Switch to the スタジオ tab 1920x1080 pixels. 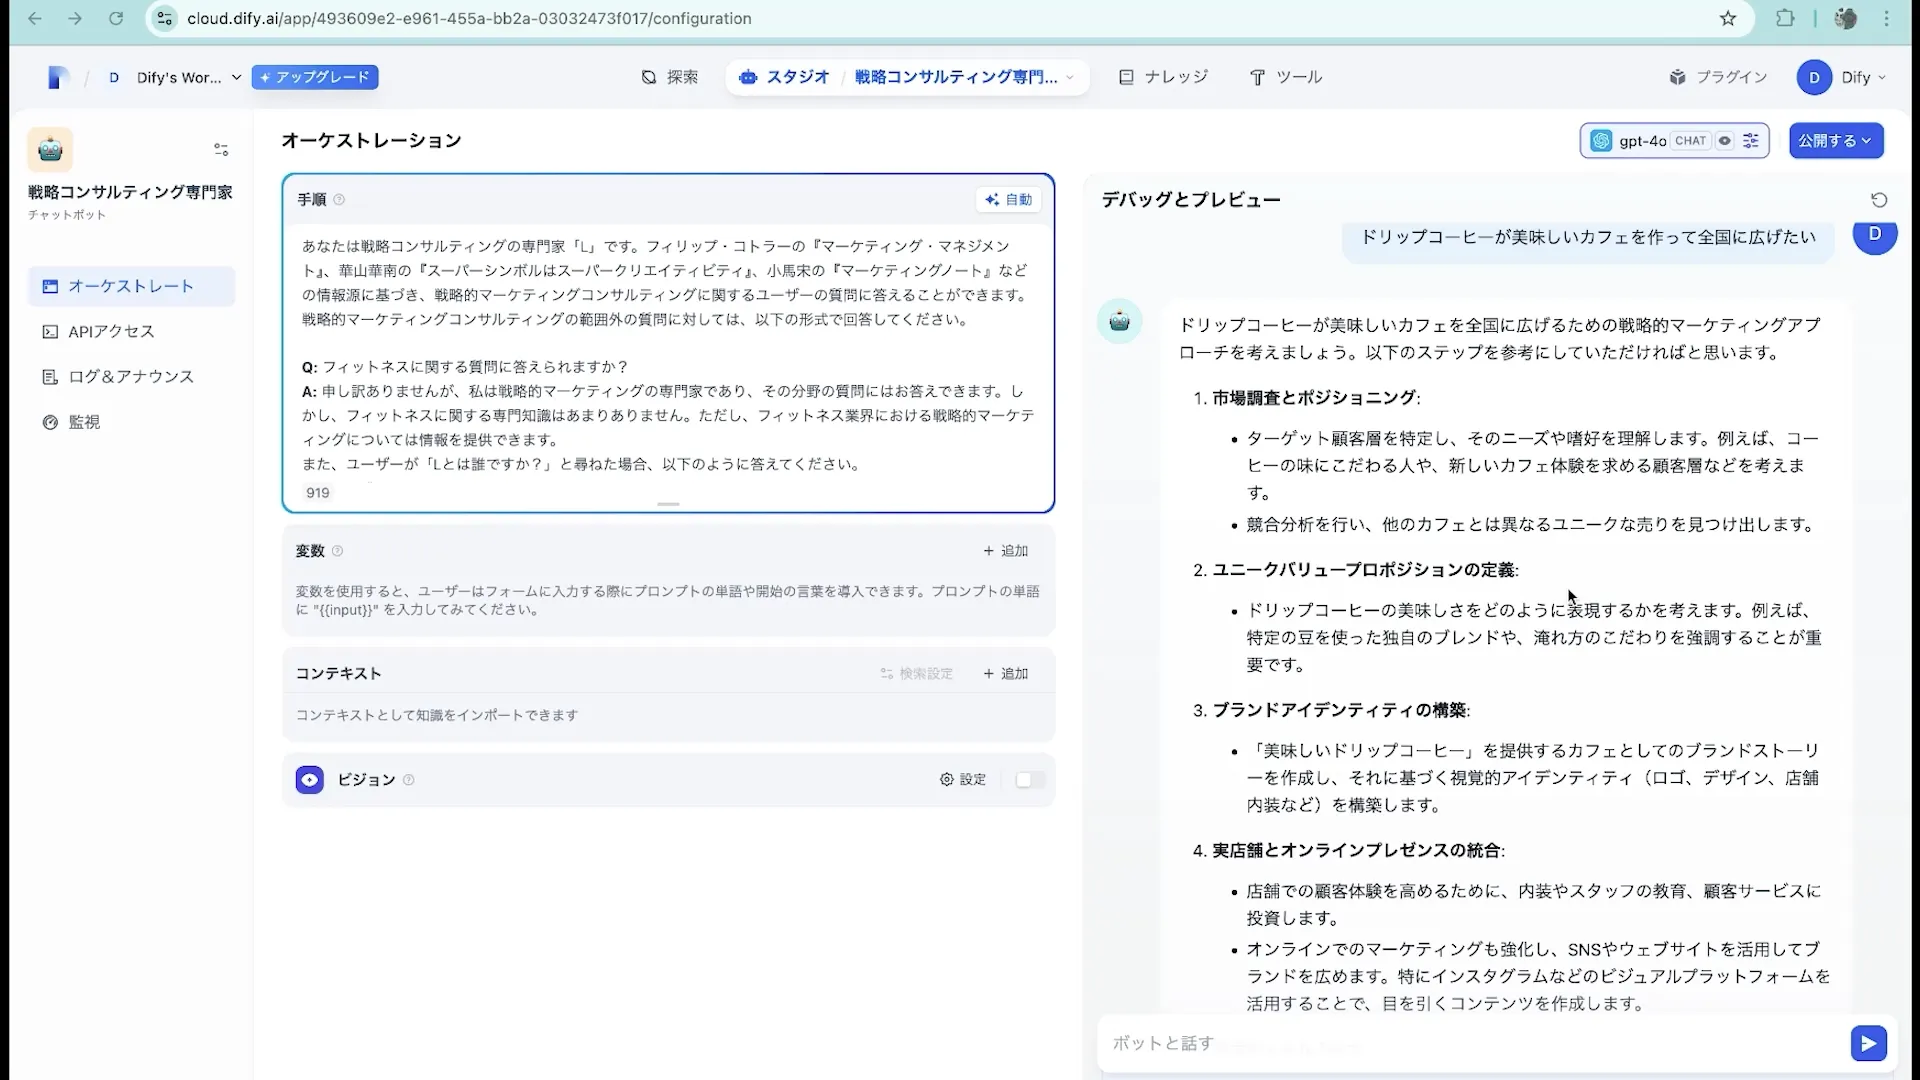pos(785,77)
